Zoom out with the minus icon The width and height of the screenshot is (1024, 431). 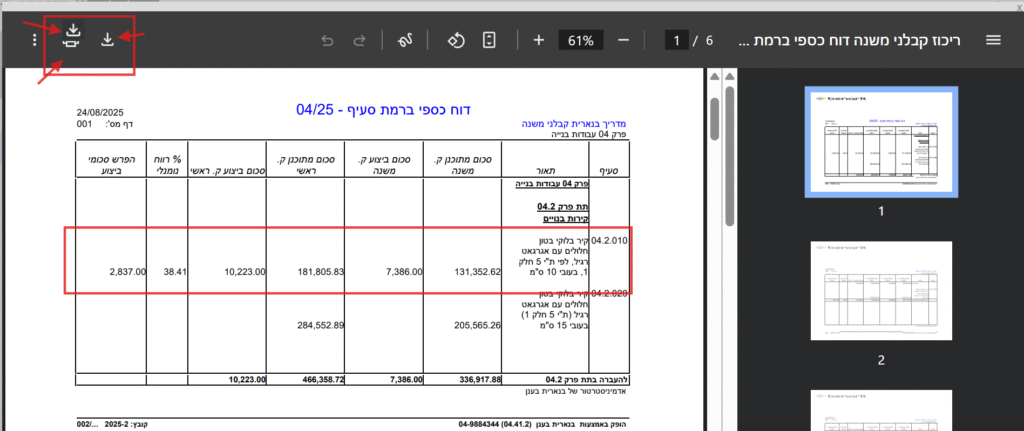(x=624, y=40)
